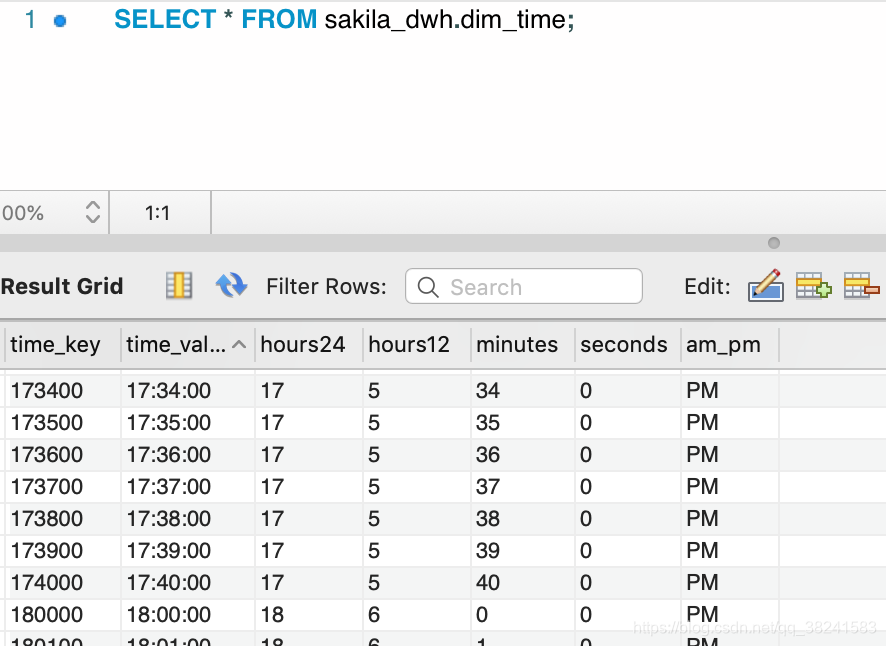Select hours24 cell in the 173600 row
Screen dimensions: 886x646
coord(309,455)
